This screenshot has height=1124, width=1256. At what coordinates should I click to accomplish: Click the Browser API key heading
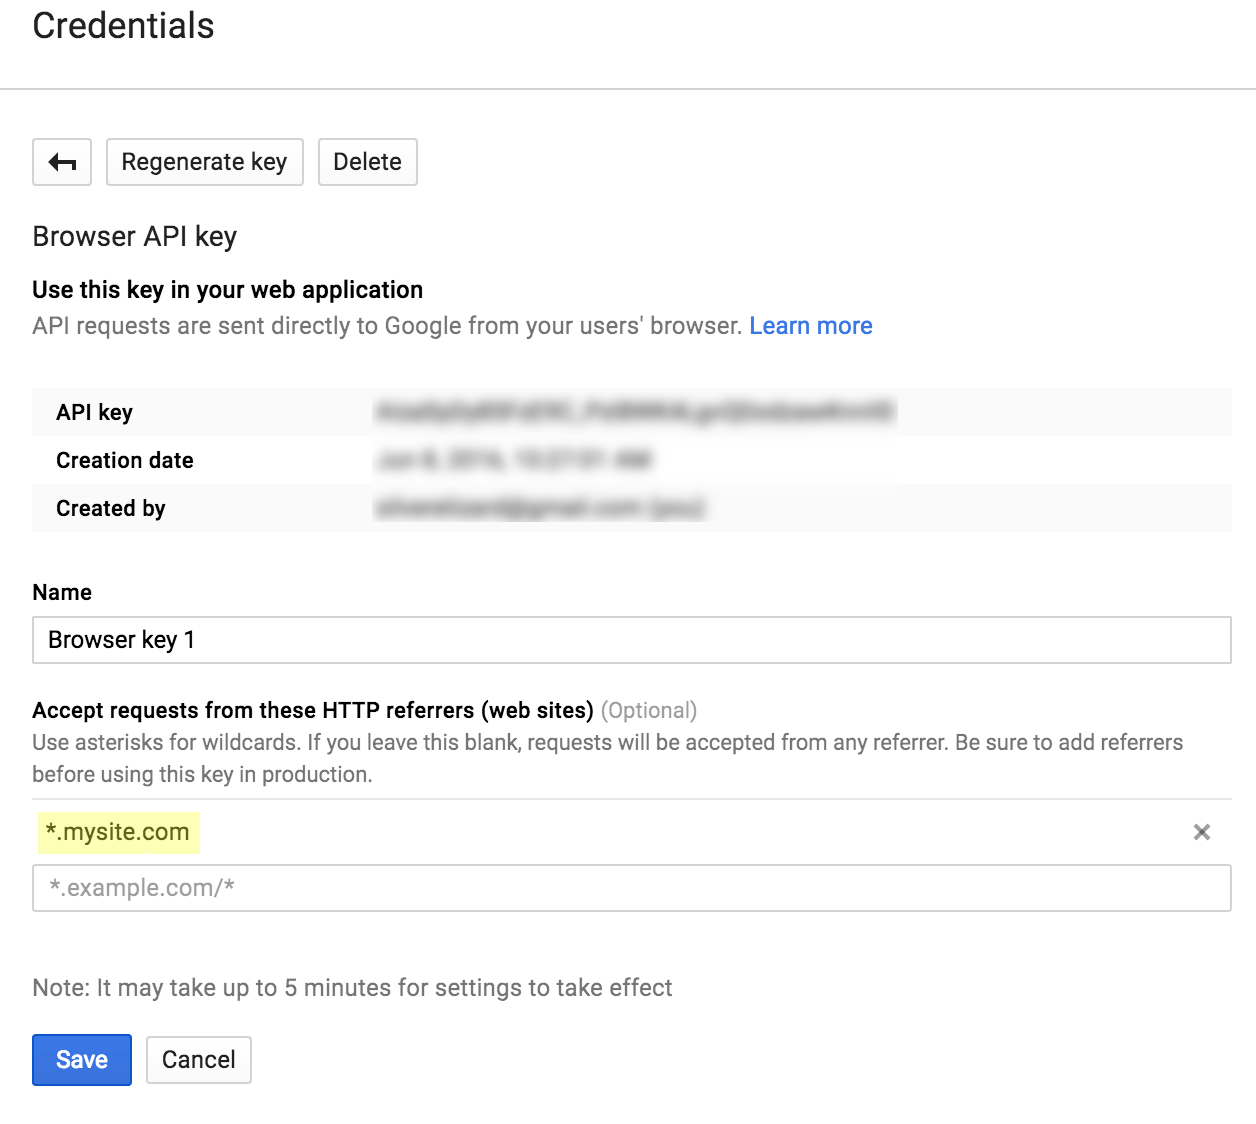(135, 236)
